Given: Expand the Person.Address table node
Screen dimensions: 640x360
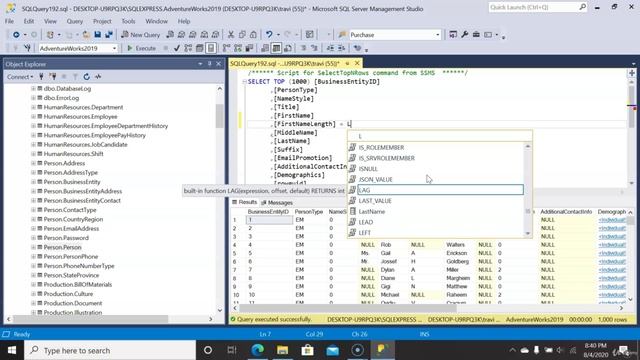Looking at the screenshot, I should [33, 163].
